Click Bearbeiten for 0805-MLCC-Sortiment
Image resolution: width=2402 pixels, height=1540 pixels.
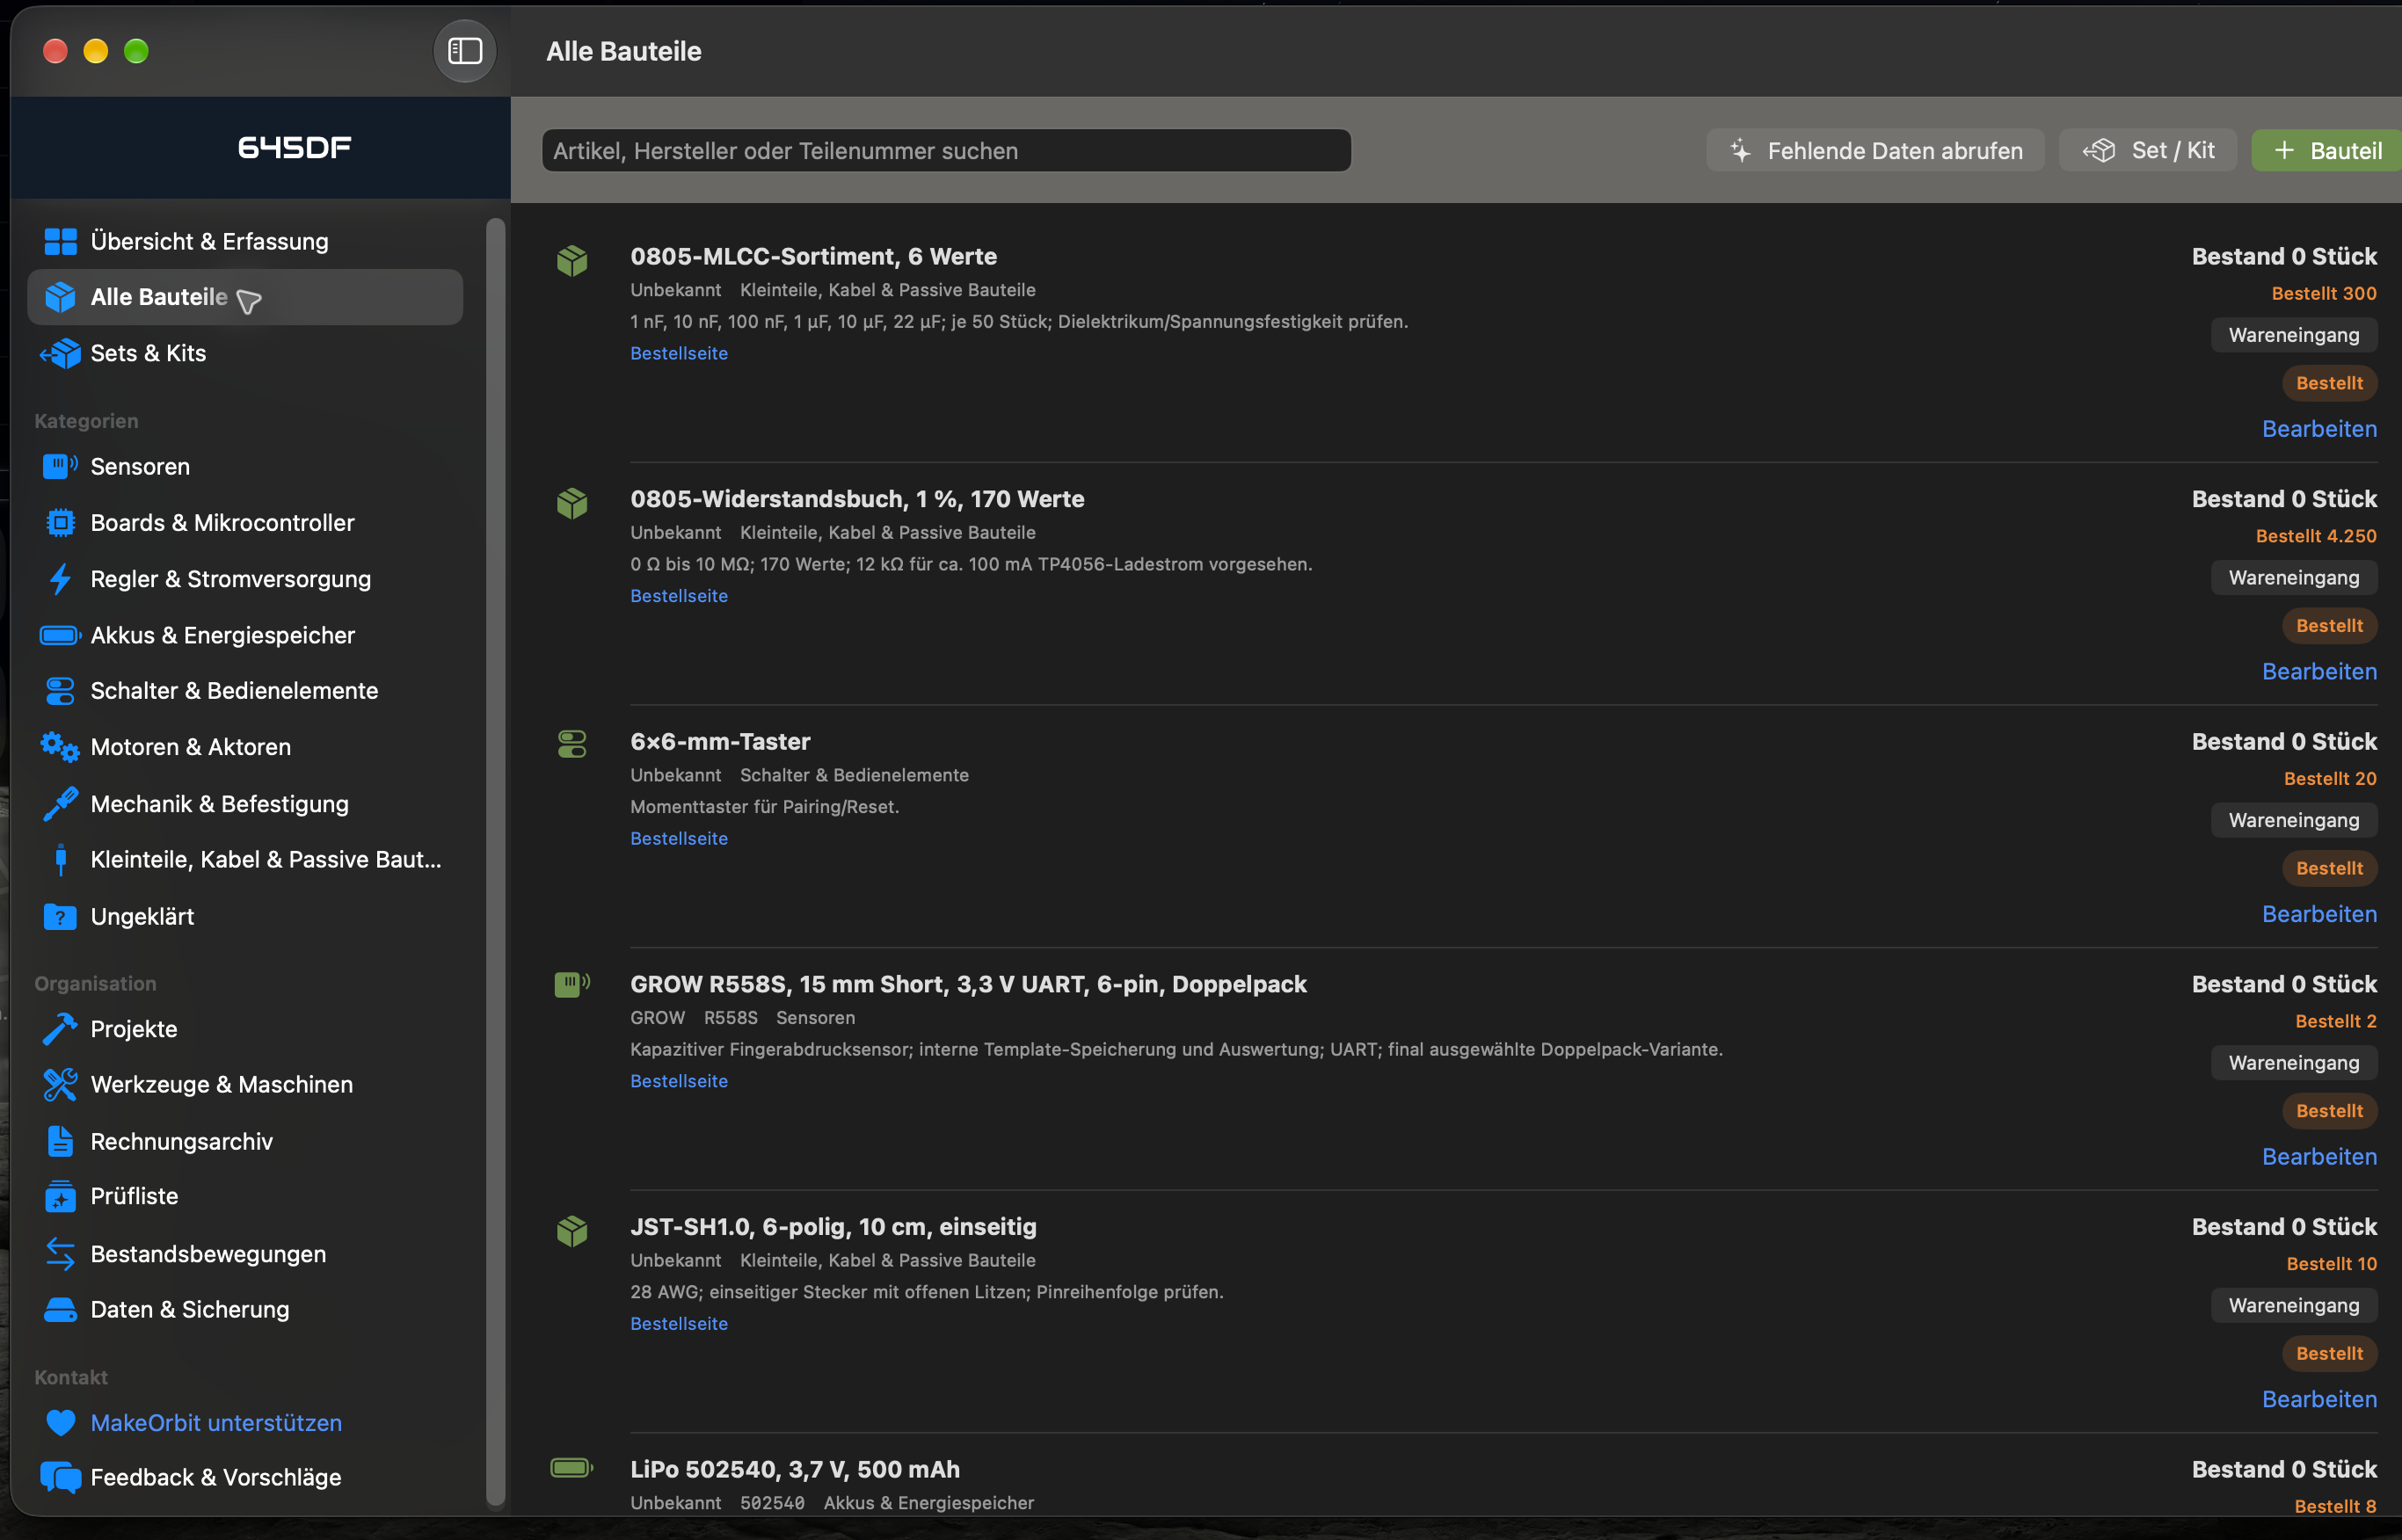point(2320,429)
